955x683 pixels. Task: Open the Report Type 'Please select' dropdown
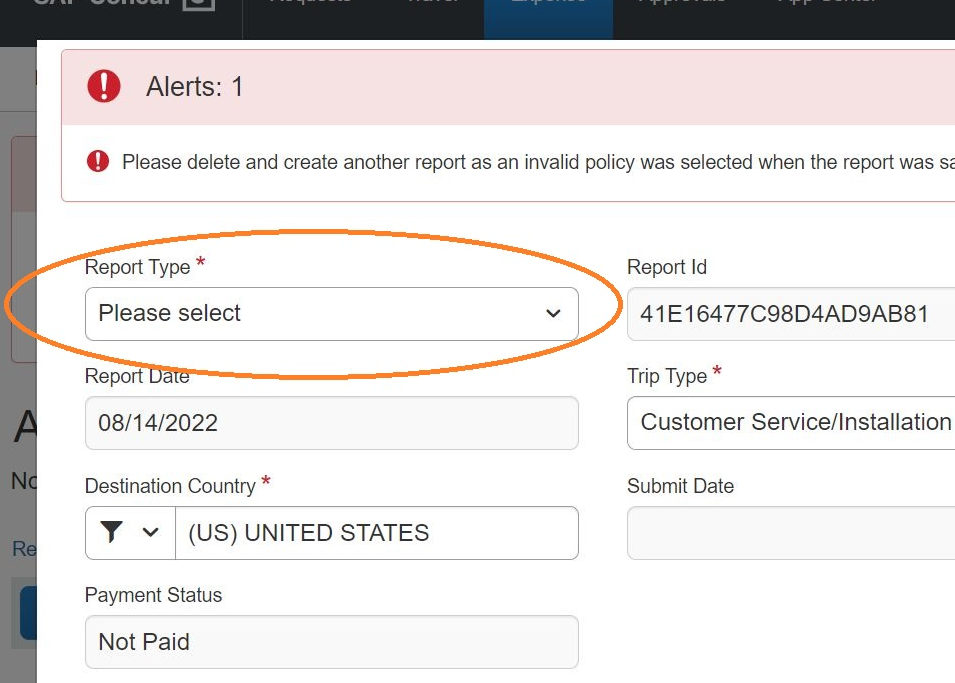coord(331,313)
